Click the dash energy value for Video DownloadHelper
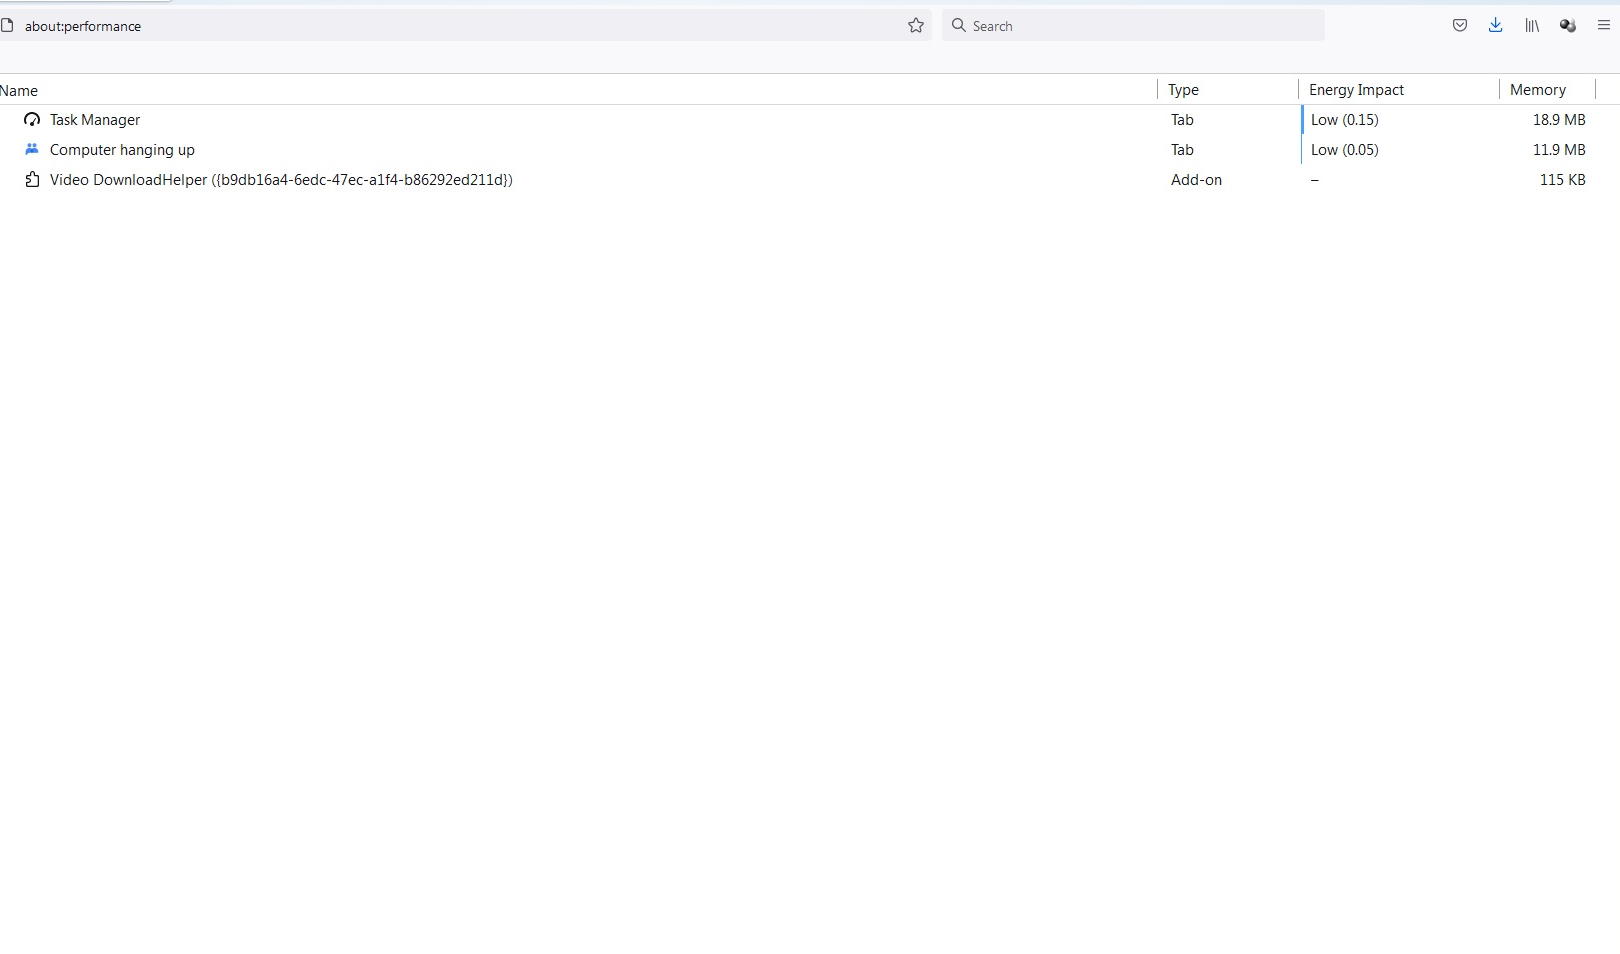 coord(1314,180)
